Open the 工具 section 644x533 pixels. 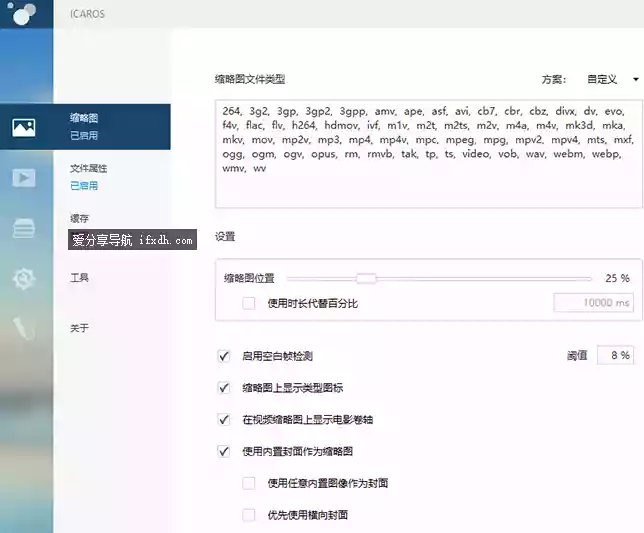79,278
